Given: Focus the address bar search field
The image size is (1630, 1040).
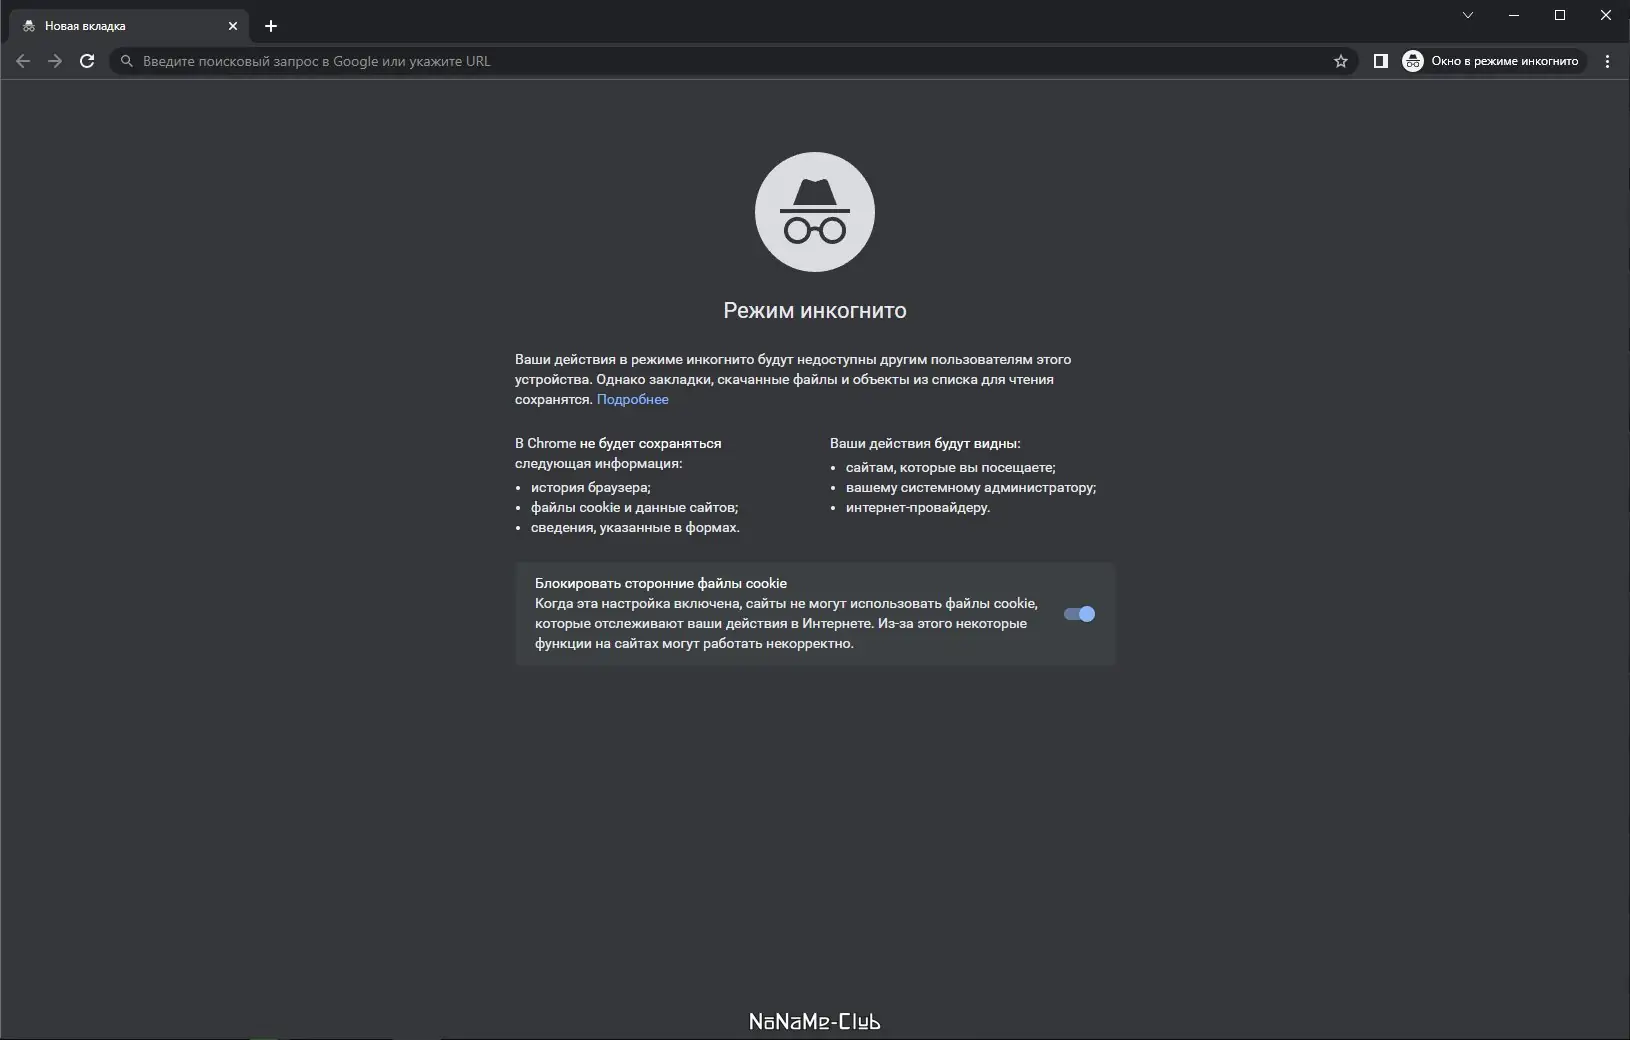Looking at the screenshot, I should click(733, 61).
